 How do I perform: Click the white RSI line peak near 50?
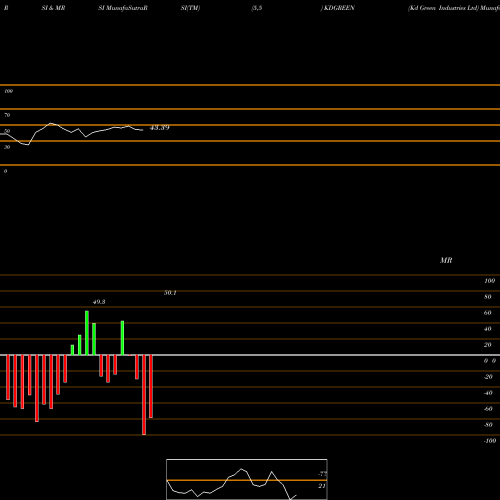[51, 124]
